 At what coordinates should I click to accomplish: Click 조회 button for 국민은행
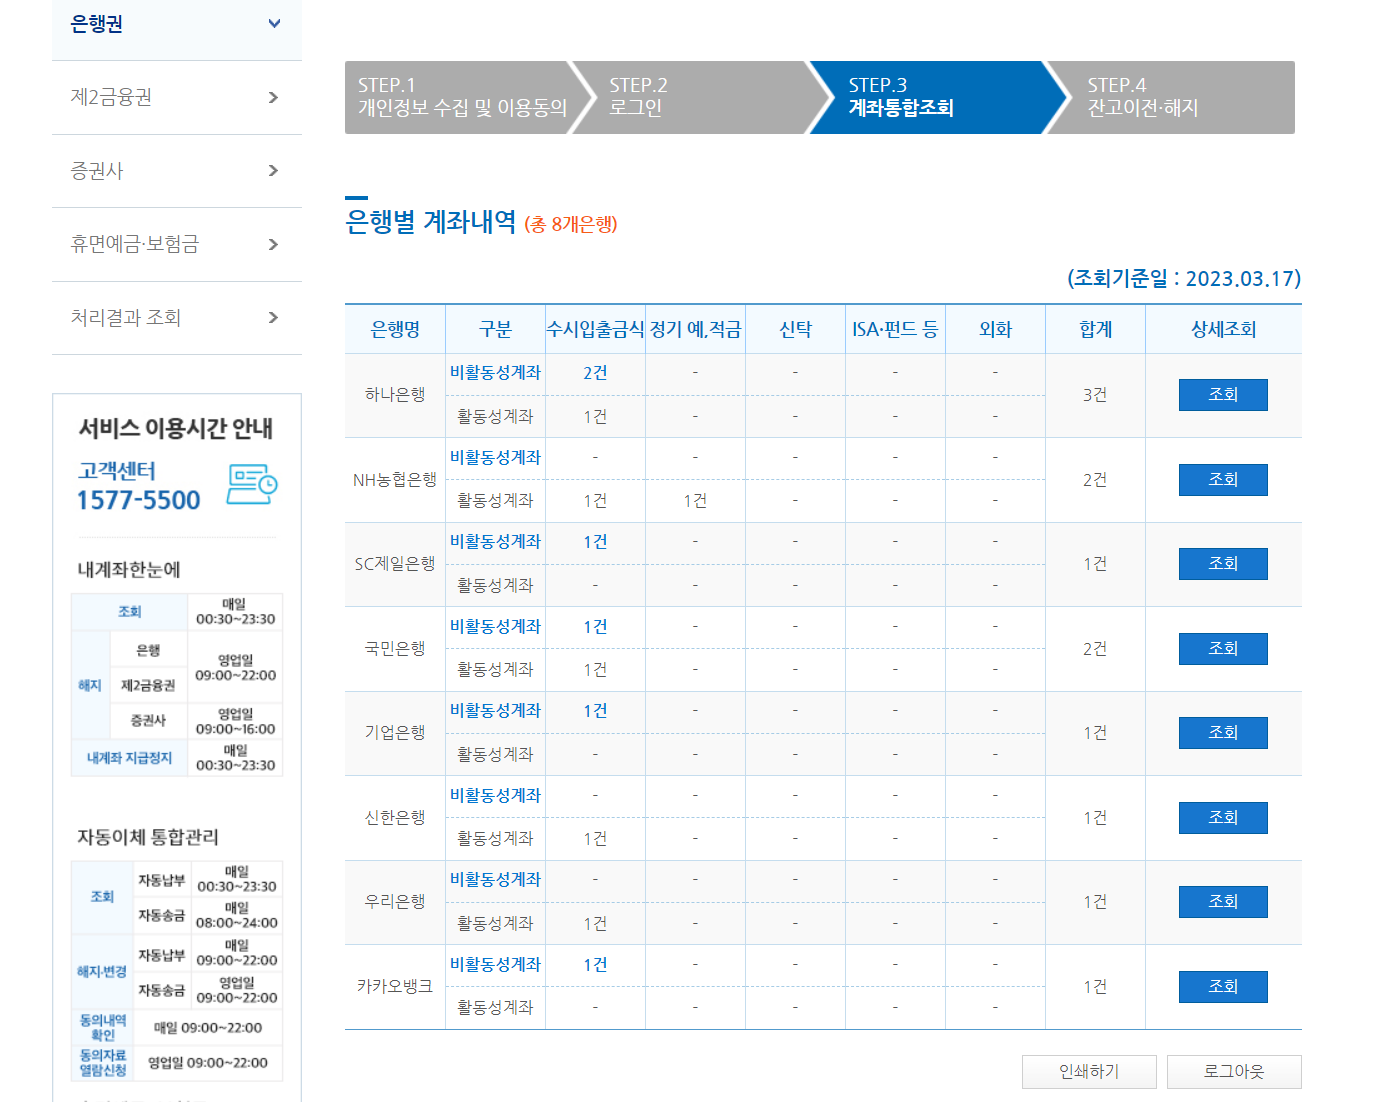[x=1223, y=649]
